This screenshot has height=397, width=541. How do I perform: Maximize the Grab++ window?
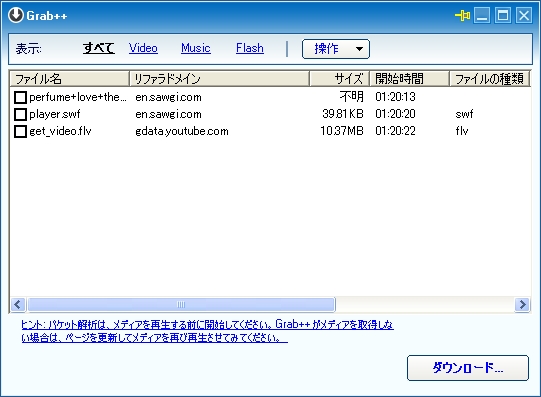503,16
